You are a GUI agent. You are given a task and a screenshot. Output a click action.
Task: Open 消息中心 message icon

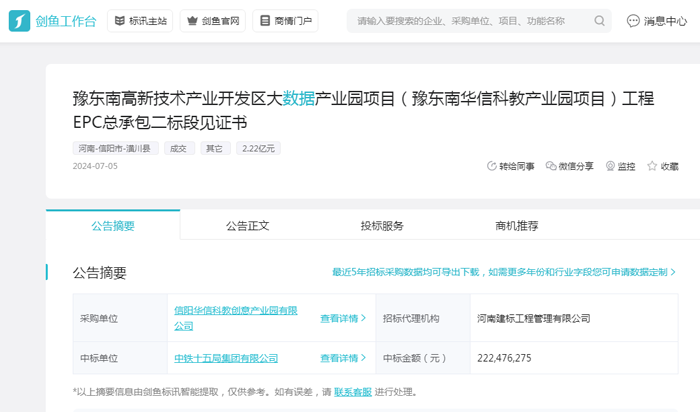click(633, 21)
